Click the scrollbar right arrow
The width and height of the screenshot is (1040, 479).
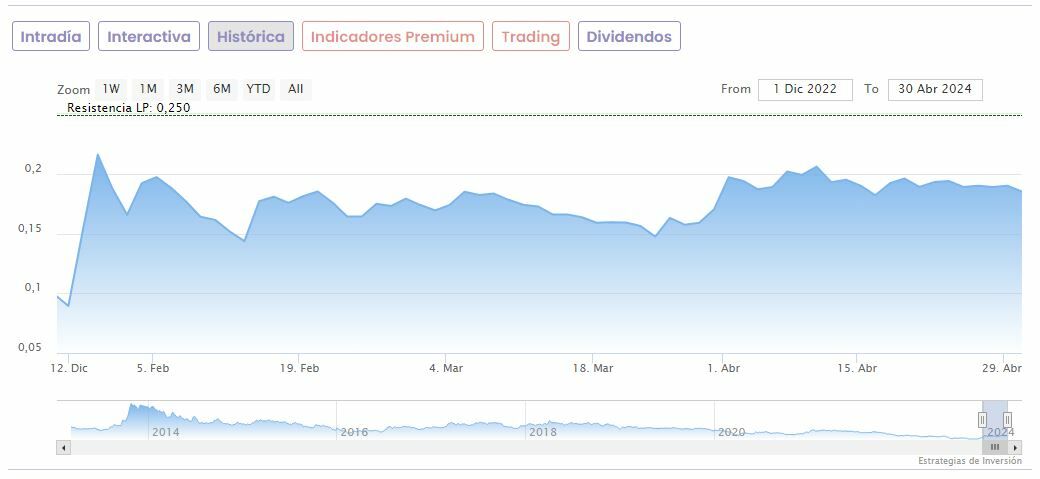(x=1016, y=447)
